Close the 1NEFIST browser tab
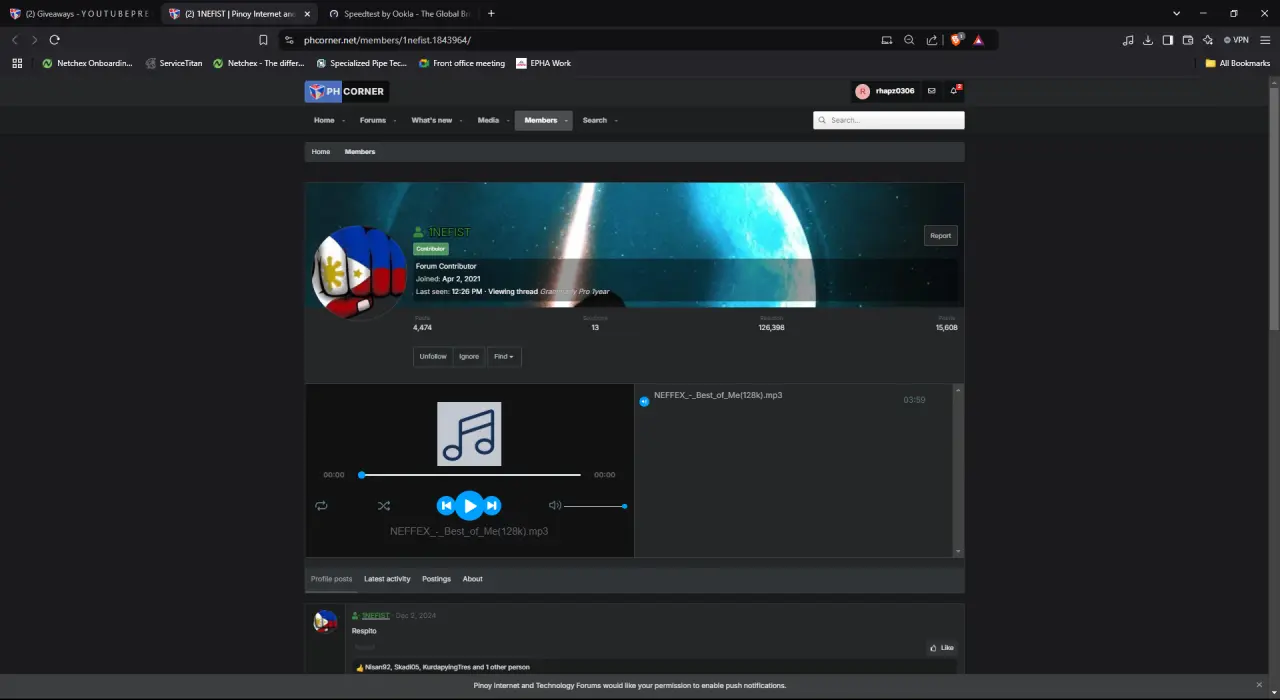This screenshot has width=1280, height=700. [307, 14]
